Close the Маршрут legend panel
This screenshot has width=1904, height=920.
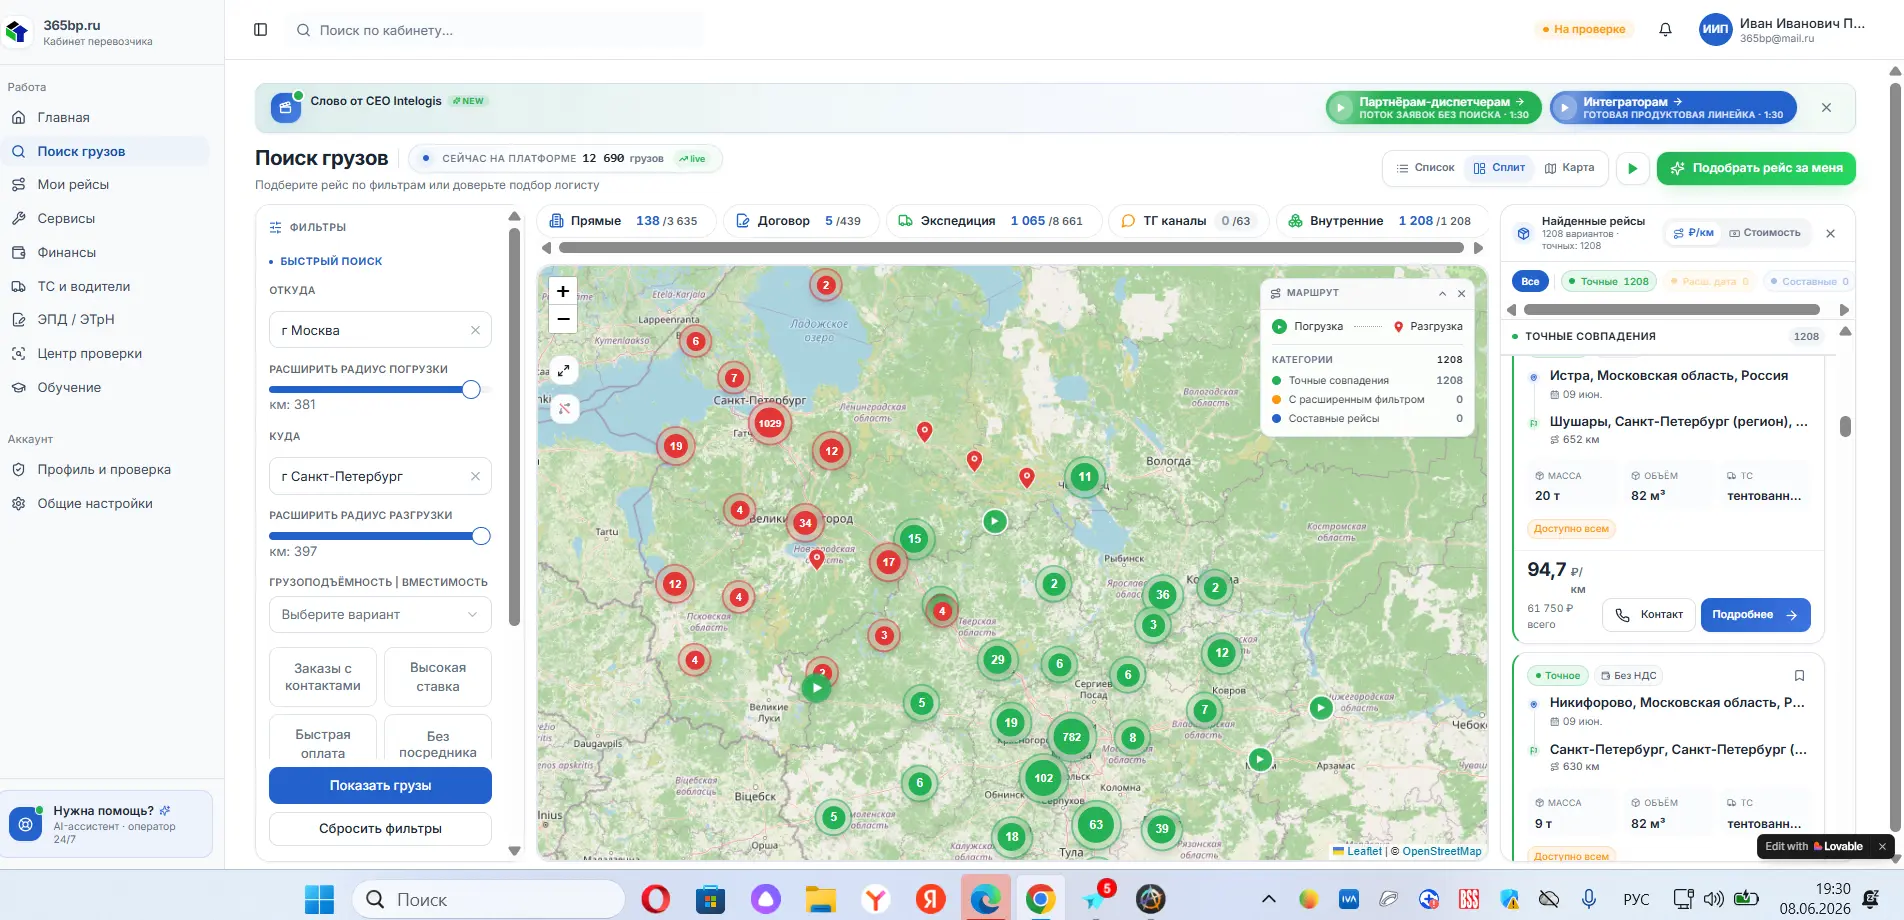pyautogui.click(x=1461, y=293)
